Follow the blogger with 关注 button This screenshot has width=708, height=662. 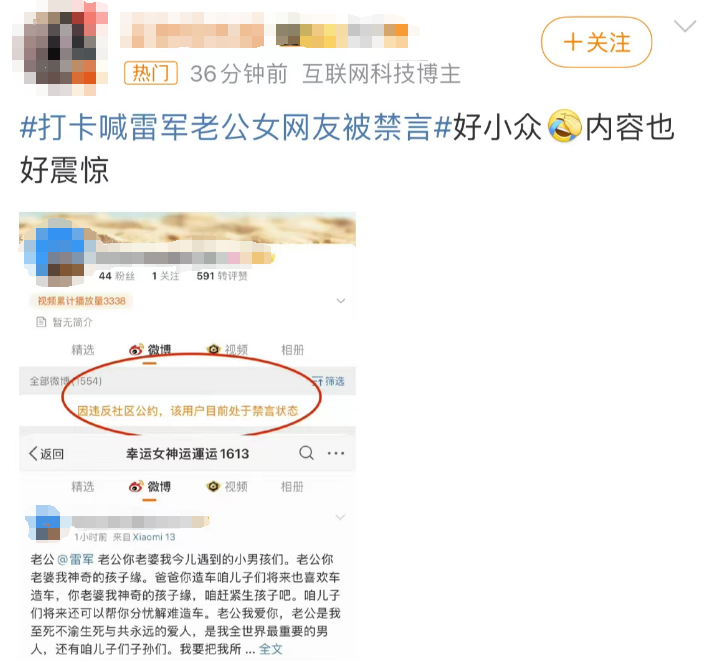(596, 43)
